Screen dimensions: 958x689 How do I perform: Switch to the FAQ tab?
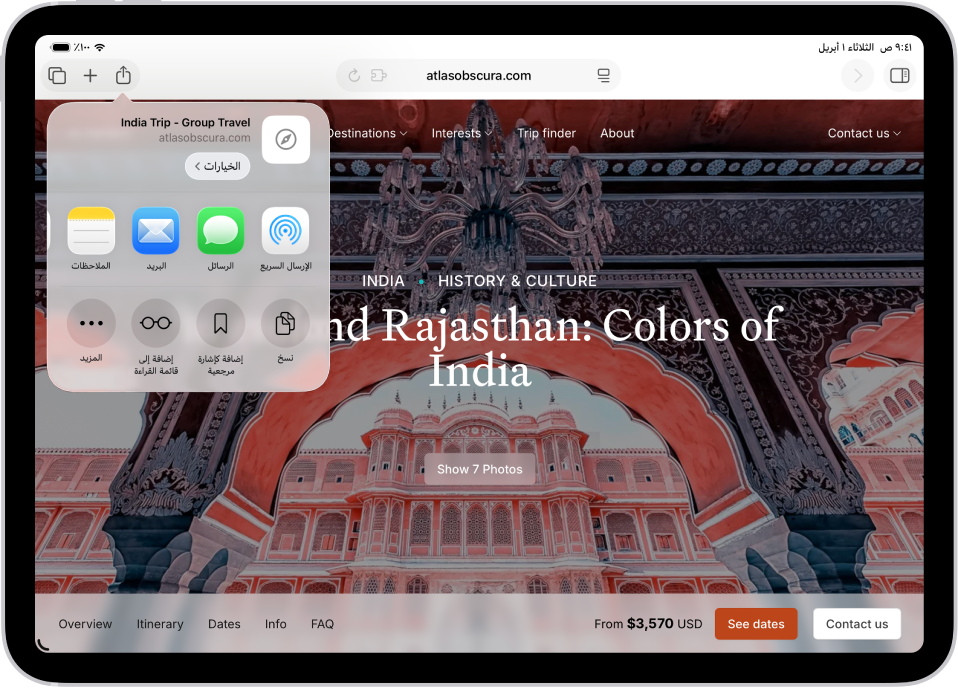point(323,624)
